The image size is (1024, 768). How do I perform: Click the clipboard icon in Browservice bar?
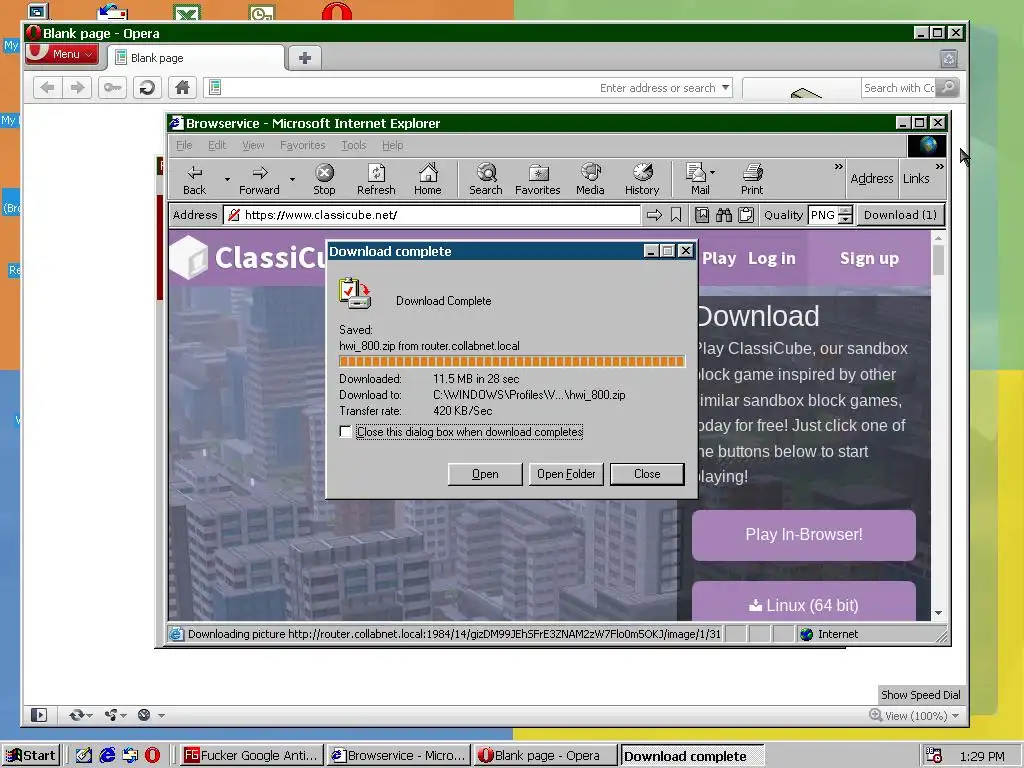tap(746, 215)
